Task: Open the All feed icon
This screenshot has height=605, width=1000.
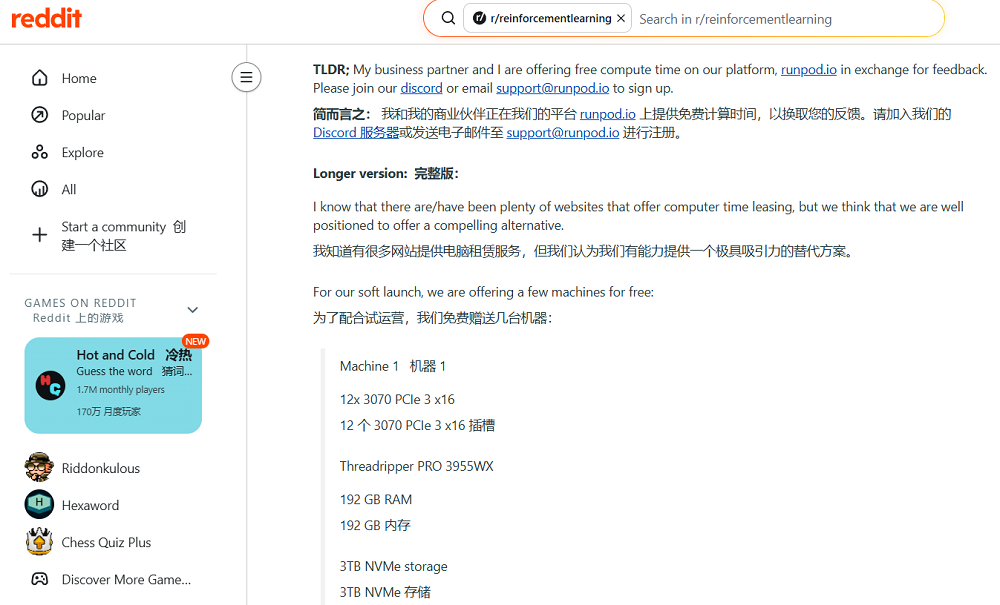Action: coord(38,189)
